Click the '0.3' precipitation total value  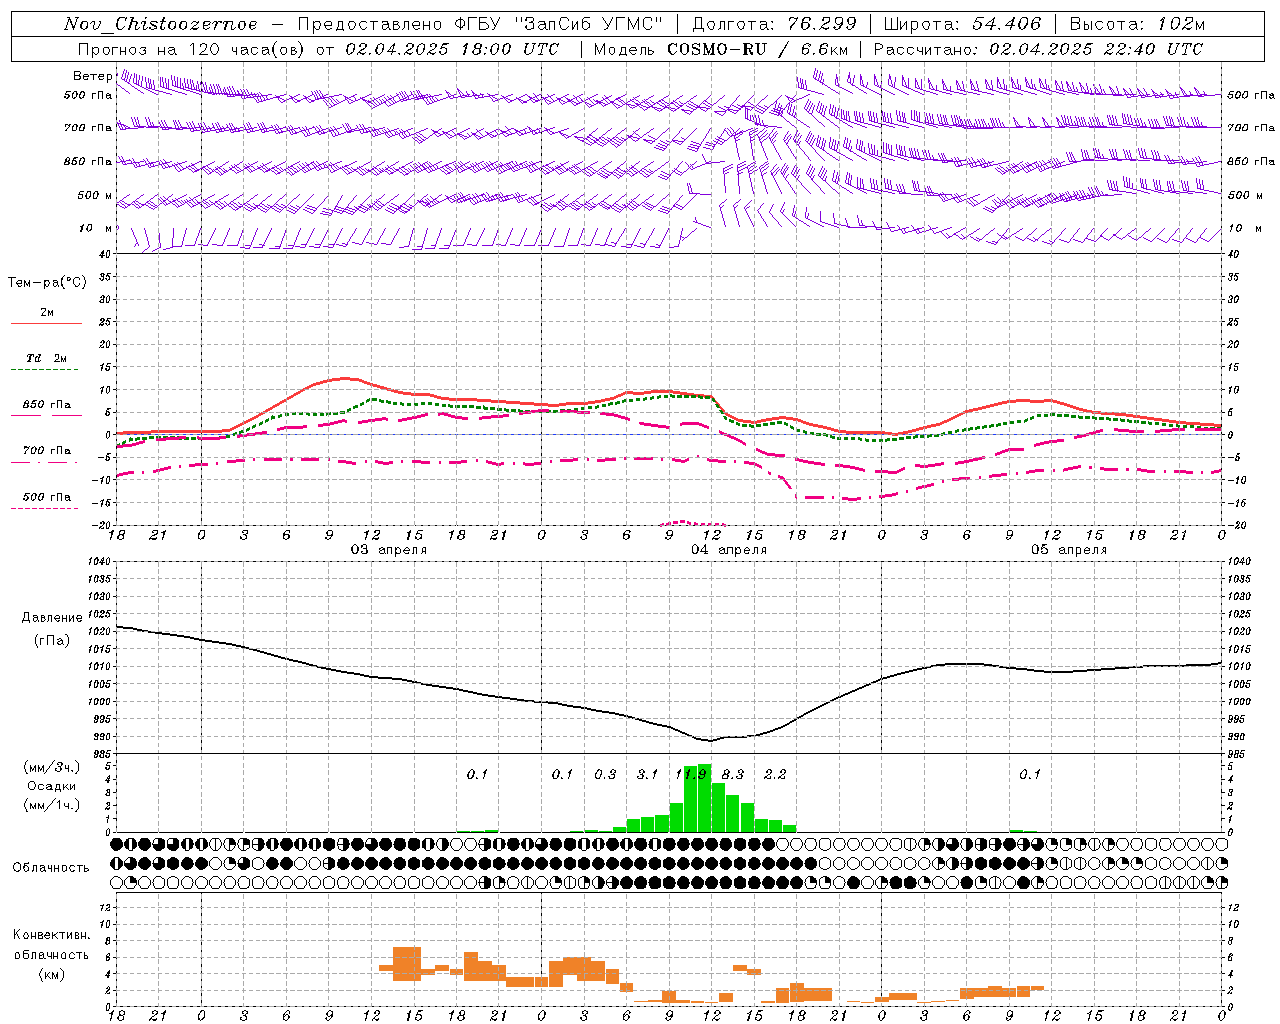coord(605,774)
